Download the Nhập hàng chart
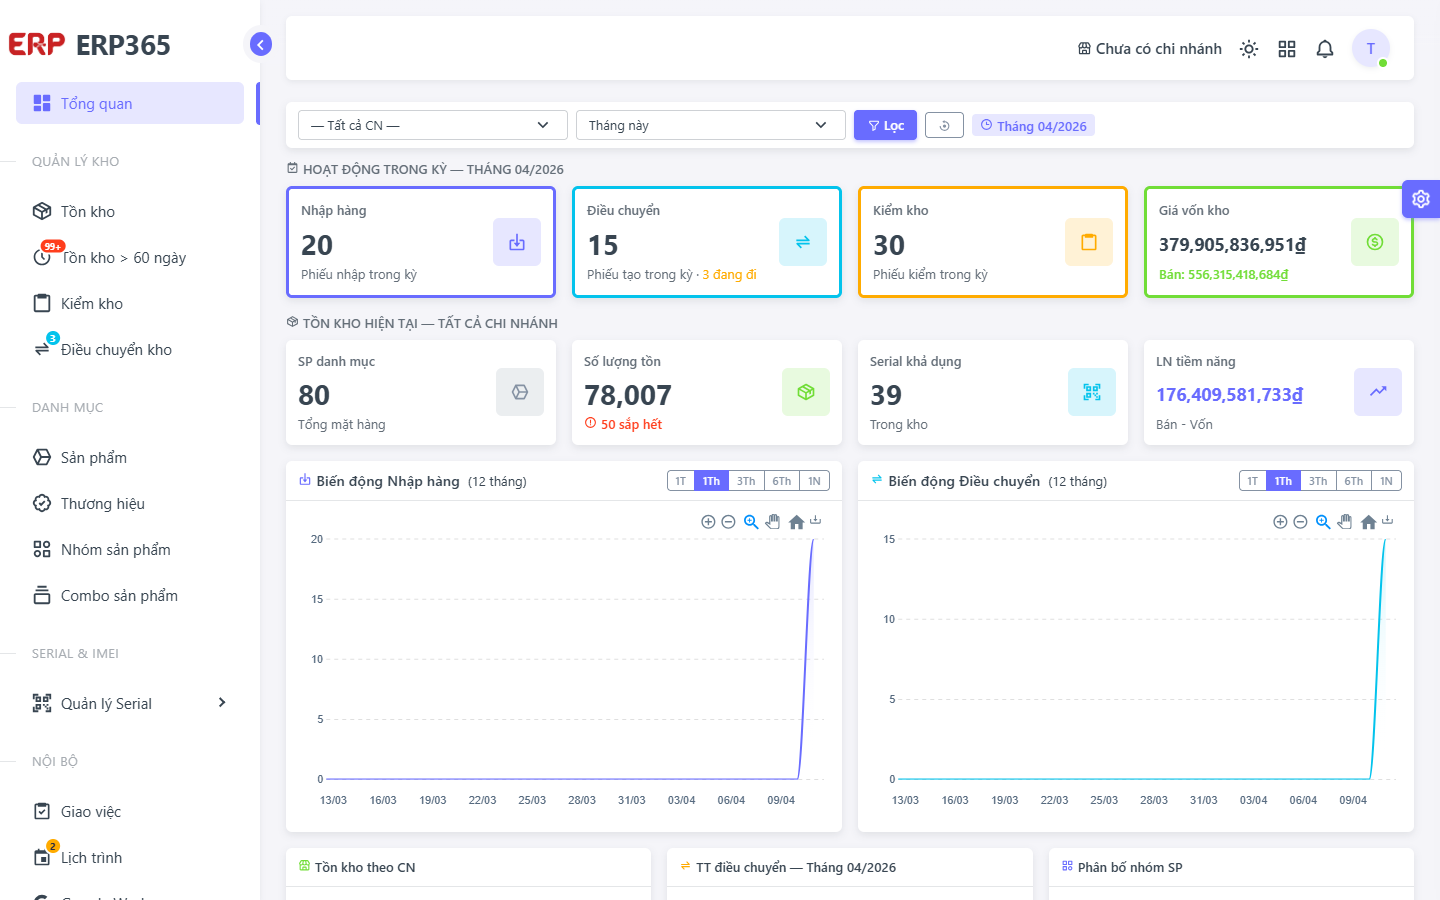This screenshot has height=900, width=1440. [816, 521]
